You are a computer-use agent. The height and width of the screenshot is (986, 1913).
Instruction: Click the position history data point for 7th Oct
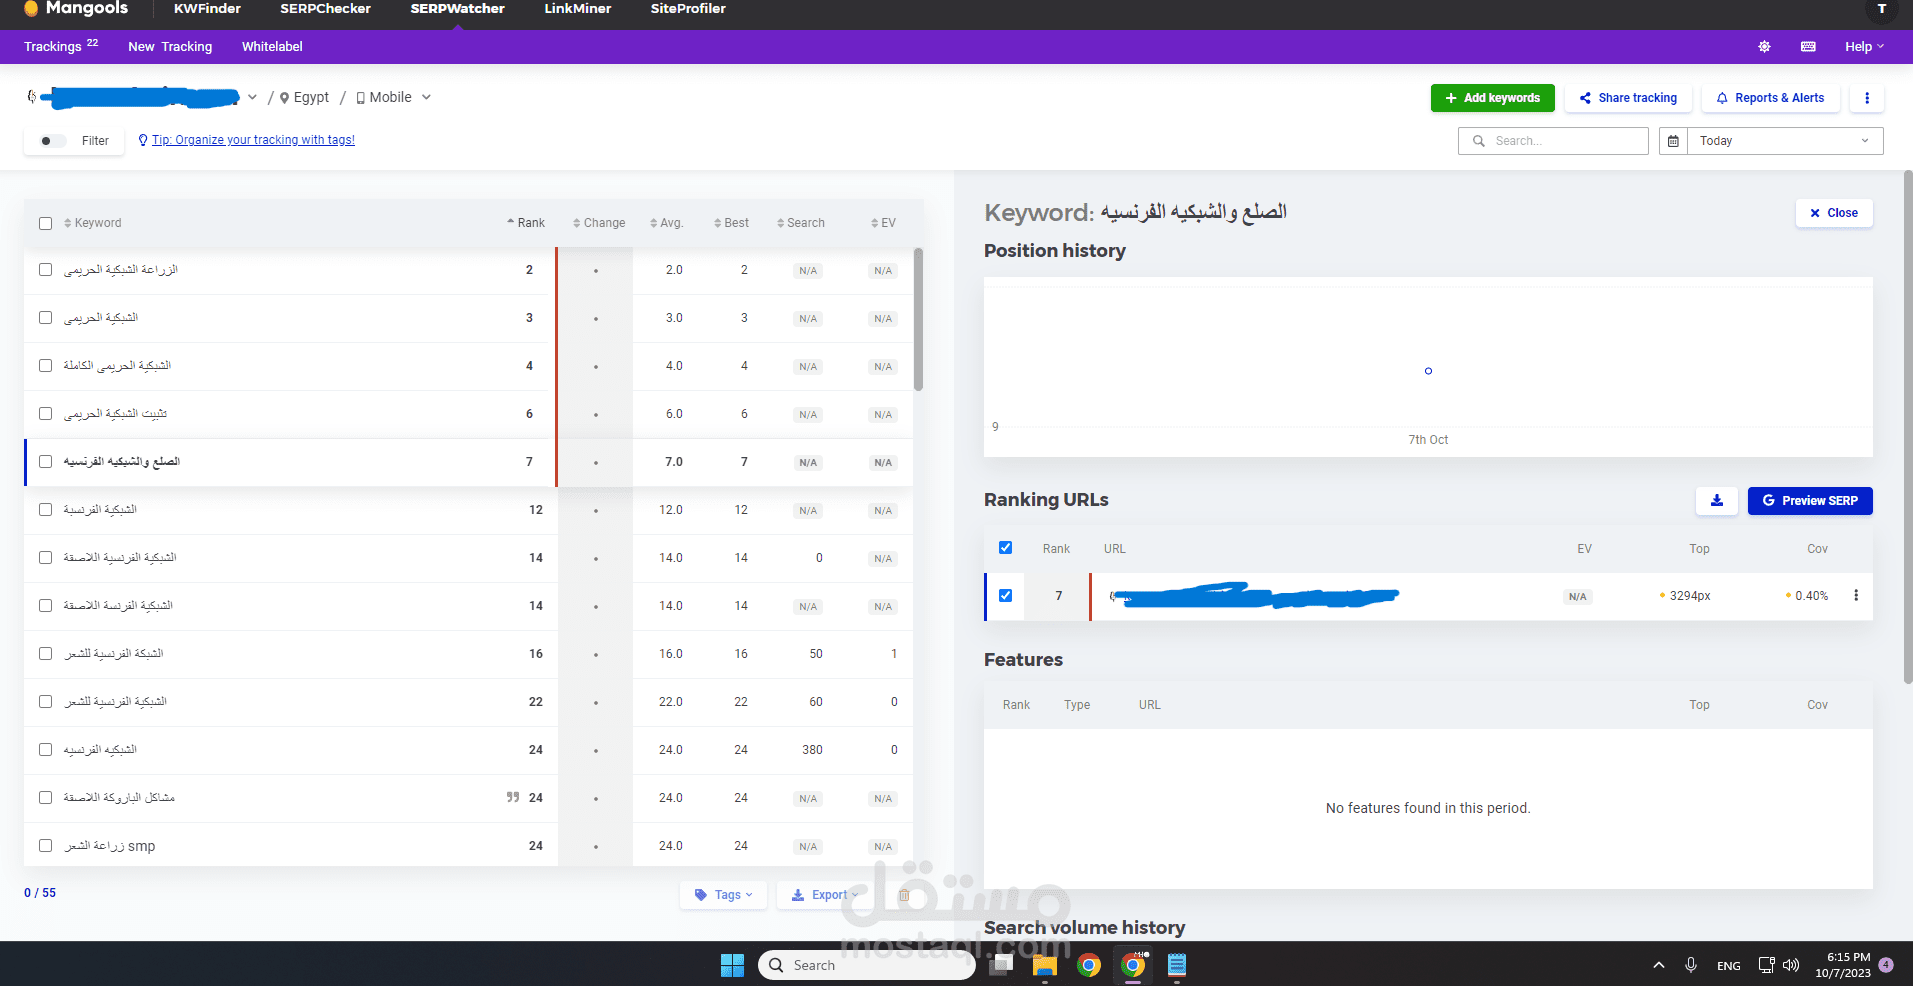[1428, 371]
